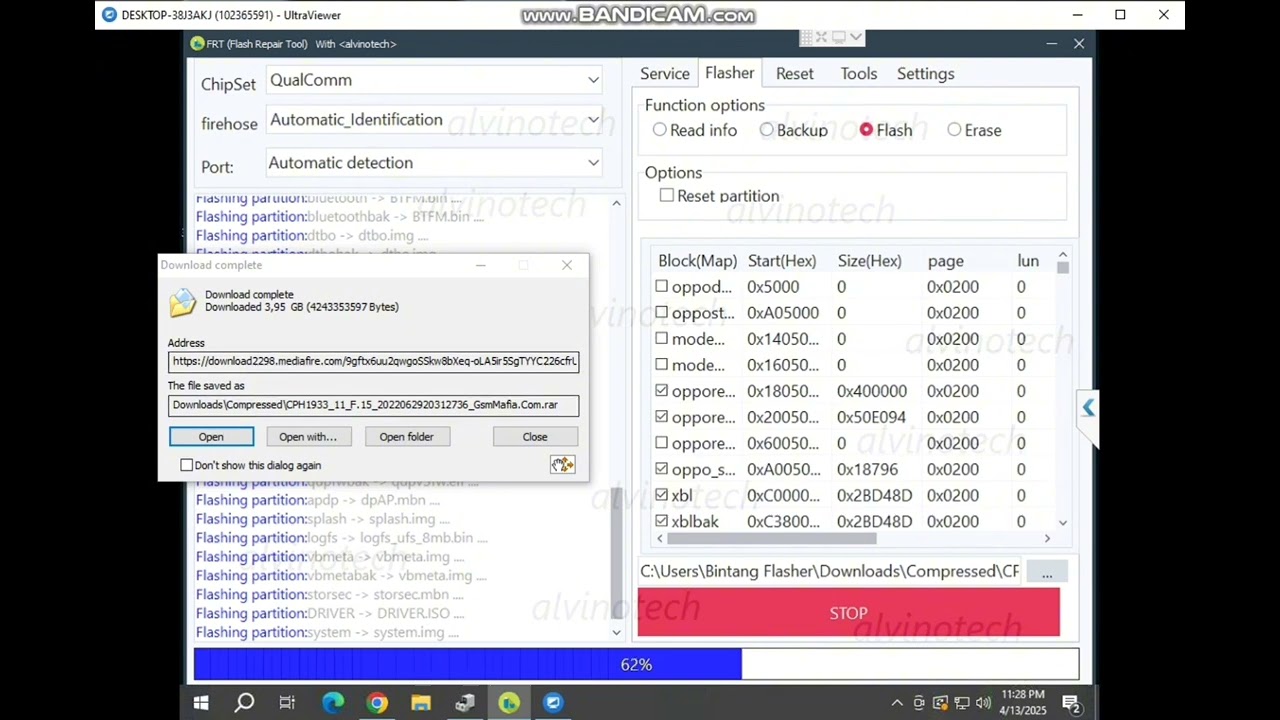Click the download Address URL field
This screenshot has width=1280, height=720.
click(x=373, y=361)
